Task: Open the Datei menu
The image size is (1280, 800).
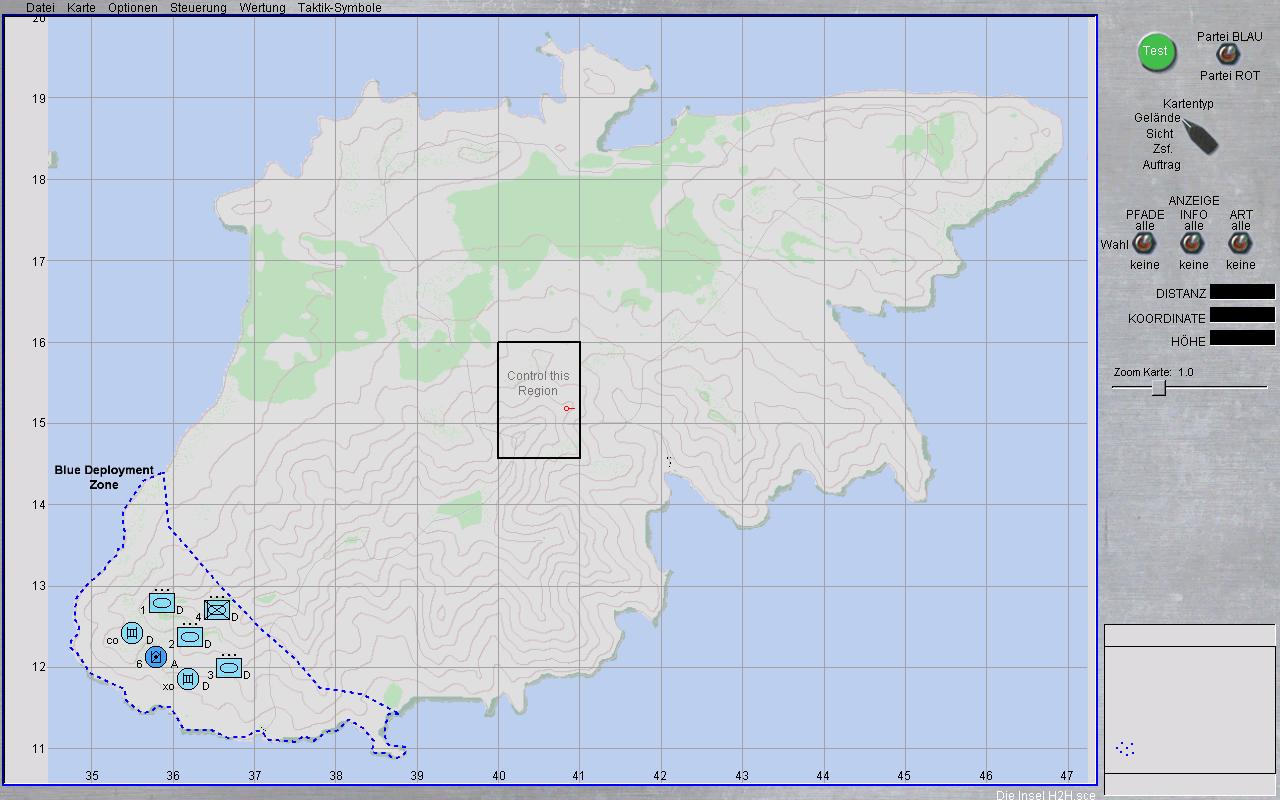Action: (40, 8)
